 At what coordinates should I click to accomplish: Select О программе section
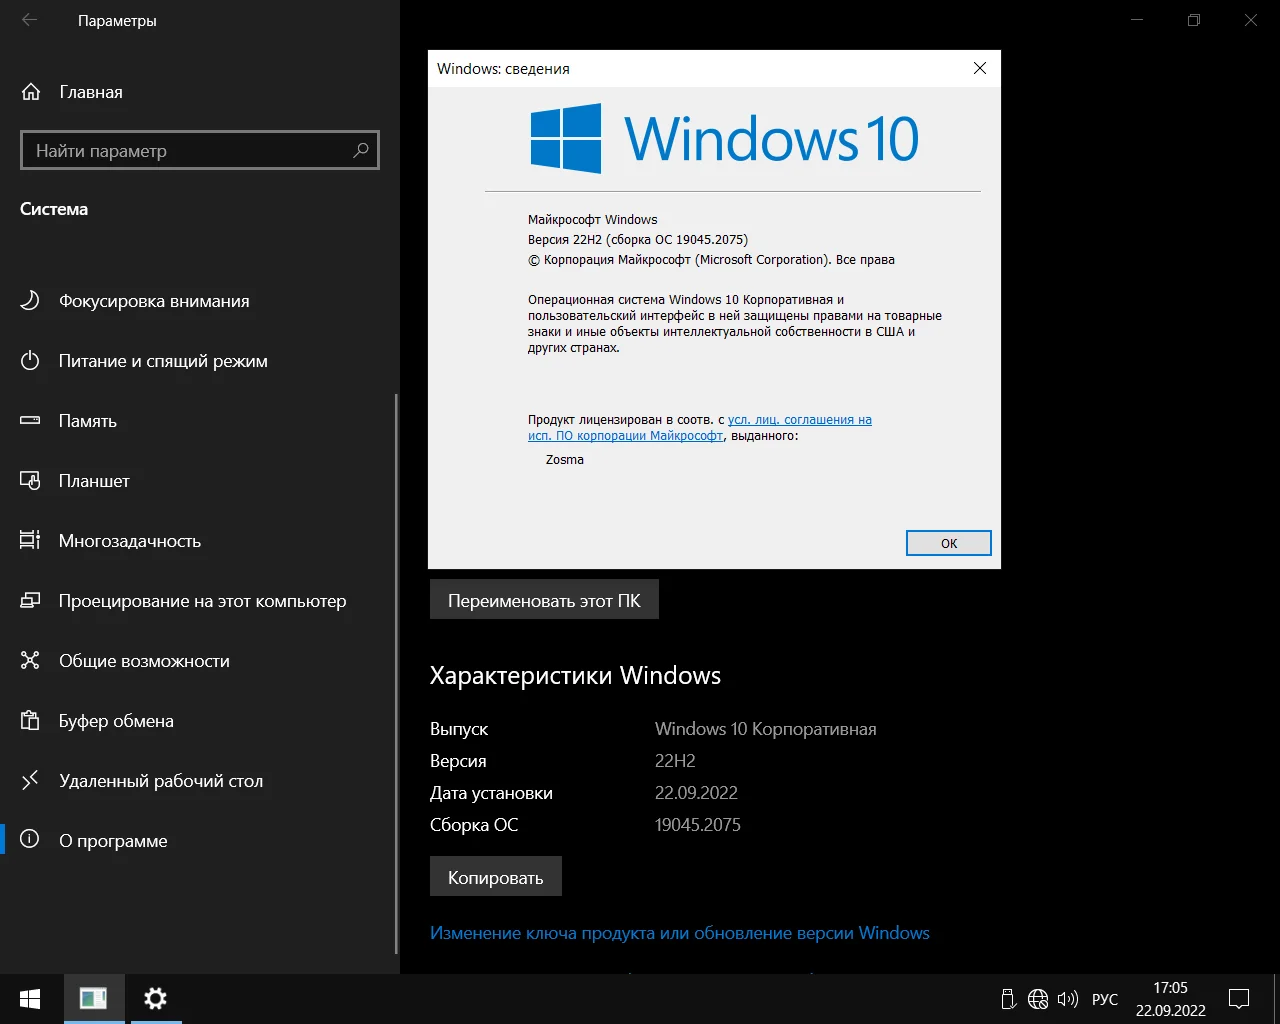(198, 841)
